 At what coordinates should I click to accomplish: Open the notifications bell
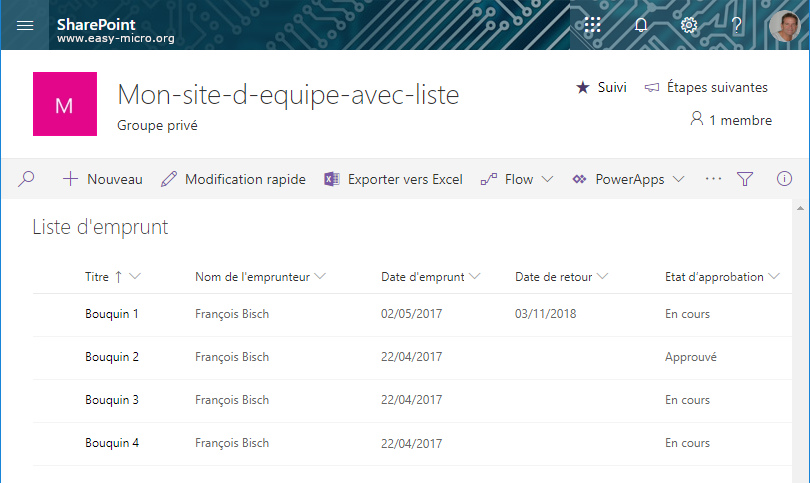[x=641, y=25]
